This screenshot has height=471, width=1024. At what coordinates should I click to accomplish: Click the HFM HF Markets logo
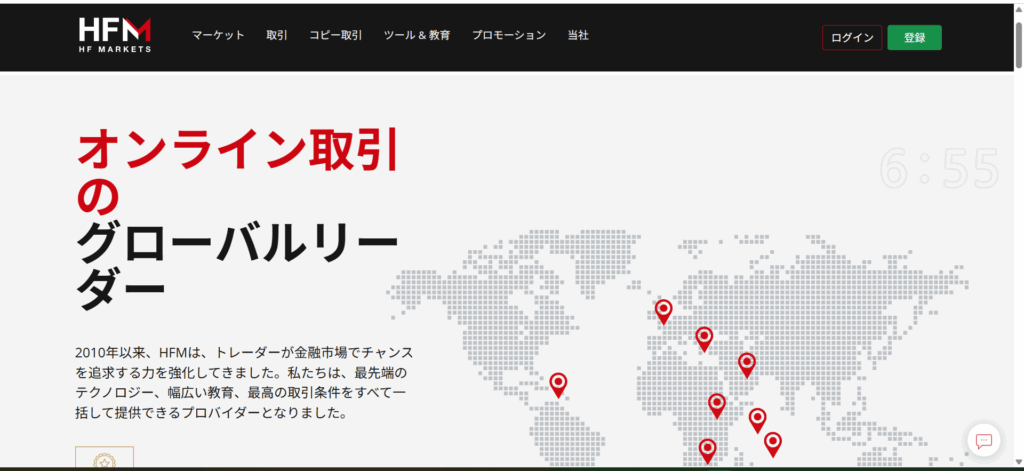click(115, 35)
